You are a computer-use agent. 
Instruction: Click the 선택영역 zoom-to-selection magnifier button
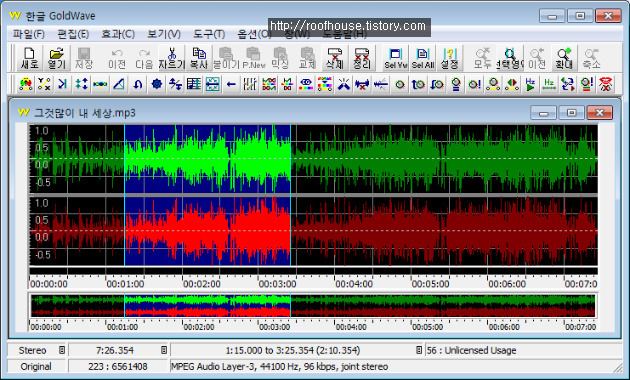(x=510, y=58)
